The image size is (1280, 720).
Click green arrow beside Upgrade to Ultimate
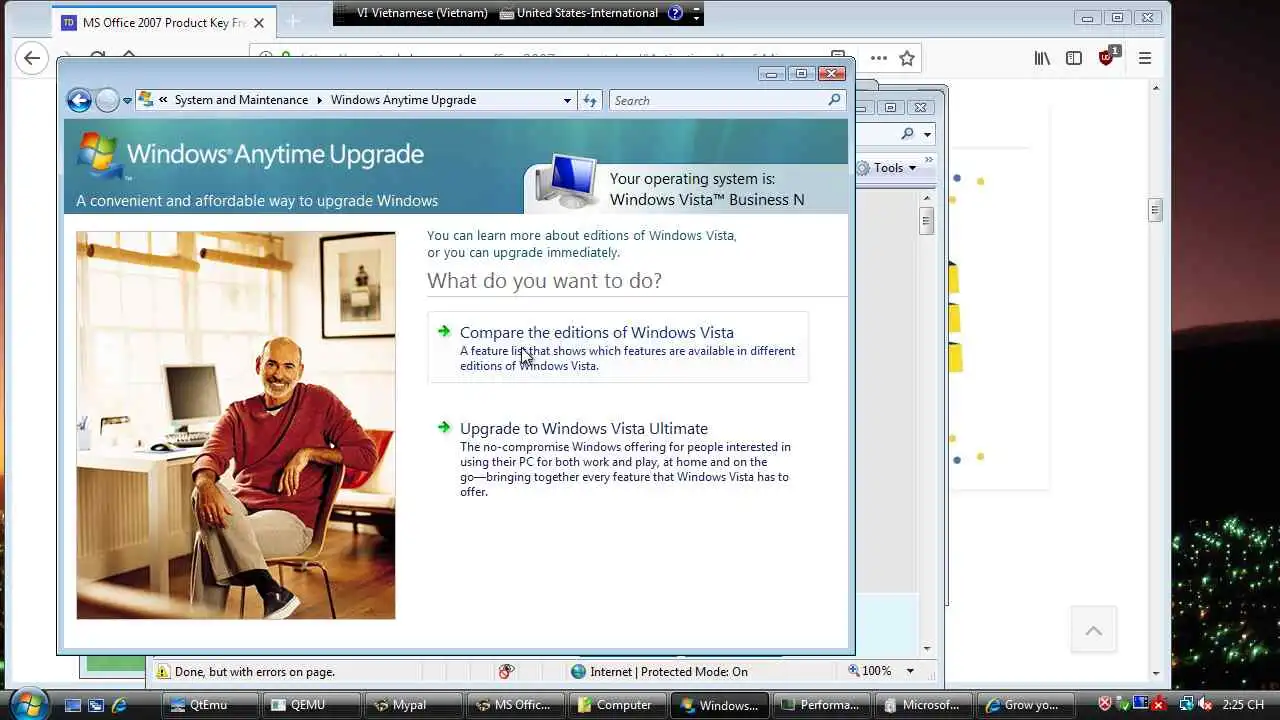(x=444, y=427)
